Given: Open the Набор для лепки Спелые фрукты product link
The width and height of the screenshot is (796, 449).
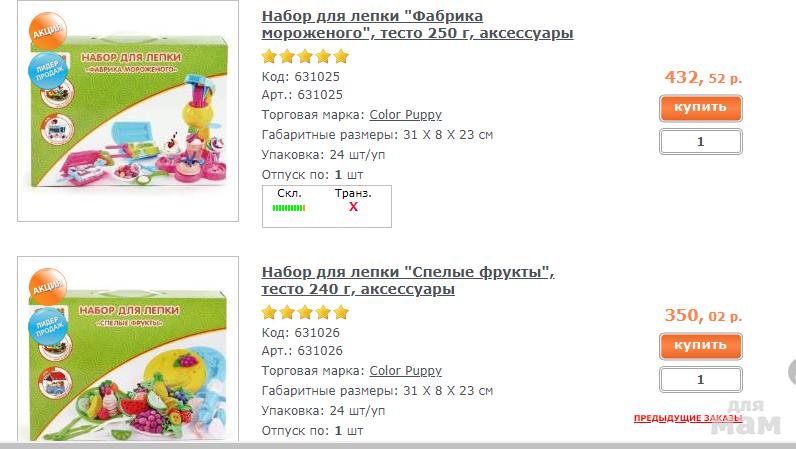Looking at the screenshot, I should point(408,280).
